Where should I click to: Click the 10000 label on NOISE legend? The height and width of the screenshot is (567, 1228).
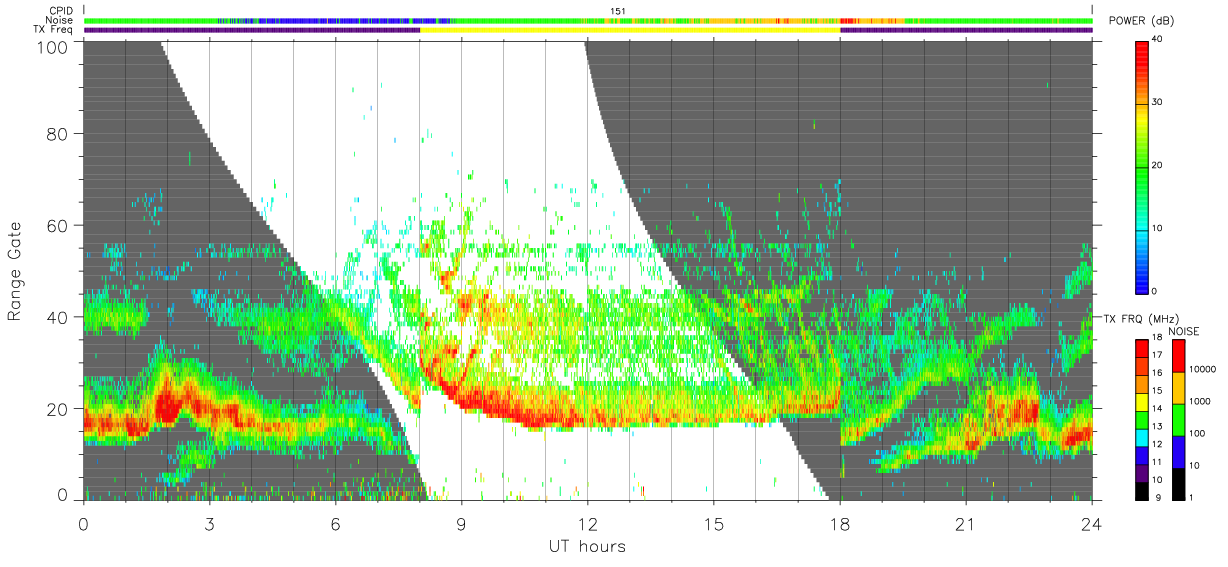[1204, 369]
